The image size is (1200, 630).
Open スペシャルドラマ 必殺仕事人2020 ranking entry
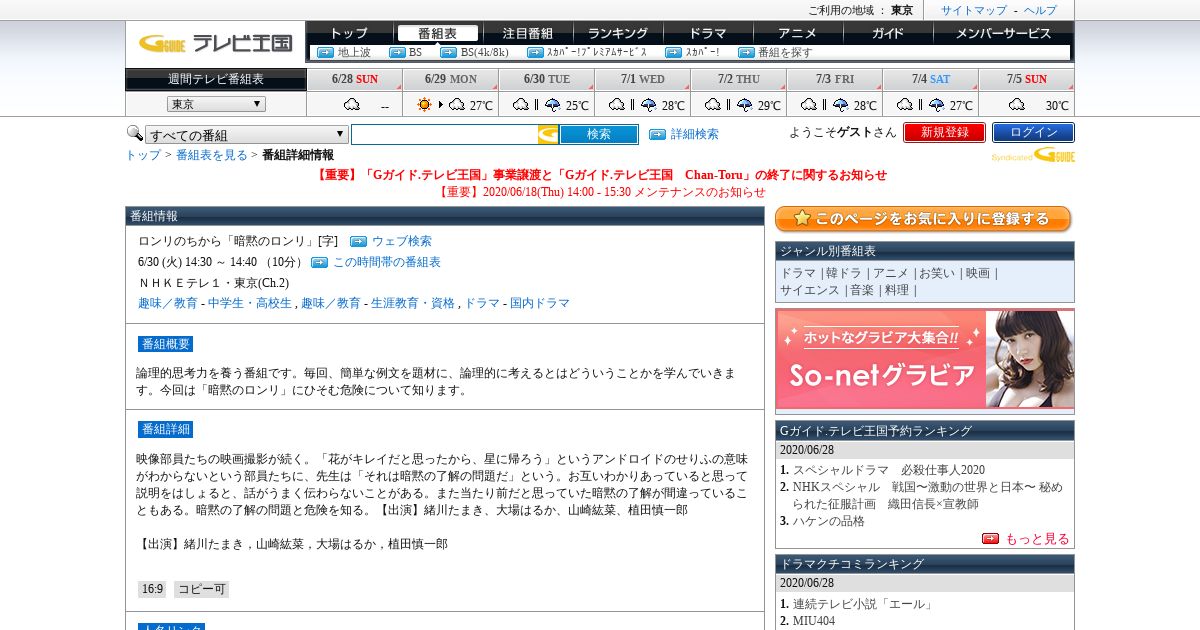[x=889, y=470]
